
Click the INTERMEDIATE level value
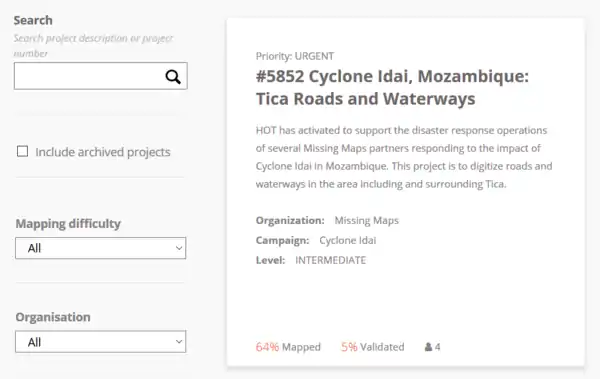331,260
